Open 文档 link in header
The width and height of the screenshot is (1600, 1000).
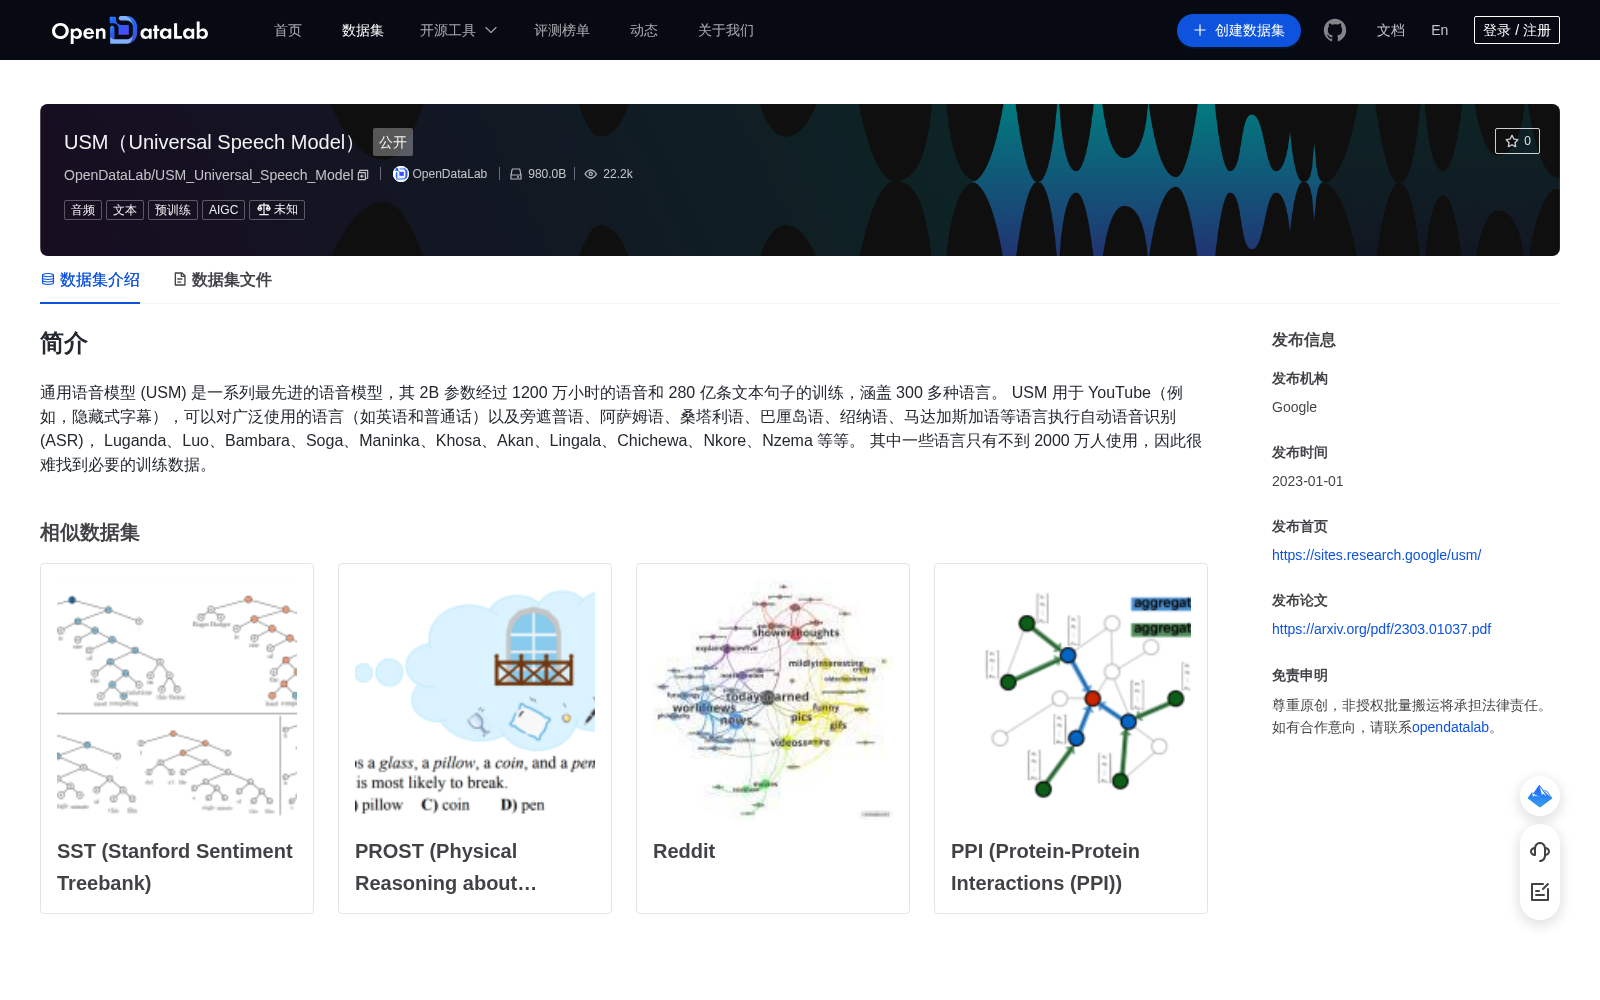[1391, 30]
